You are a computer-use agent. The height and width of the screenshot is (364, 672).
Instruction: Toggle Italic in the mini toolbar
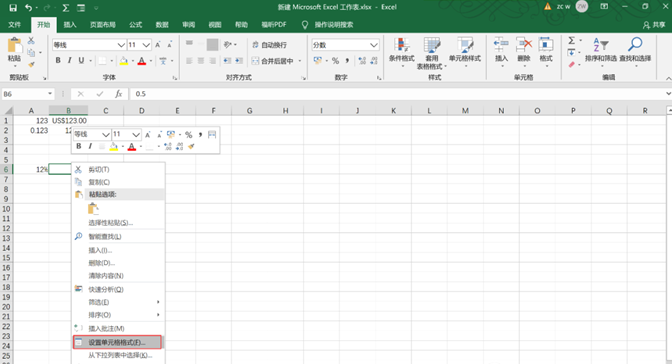pos(90,146)
